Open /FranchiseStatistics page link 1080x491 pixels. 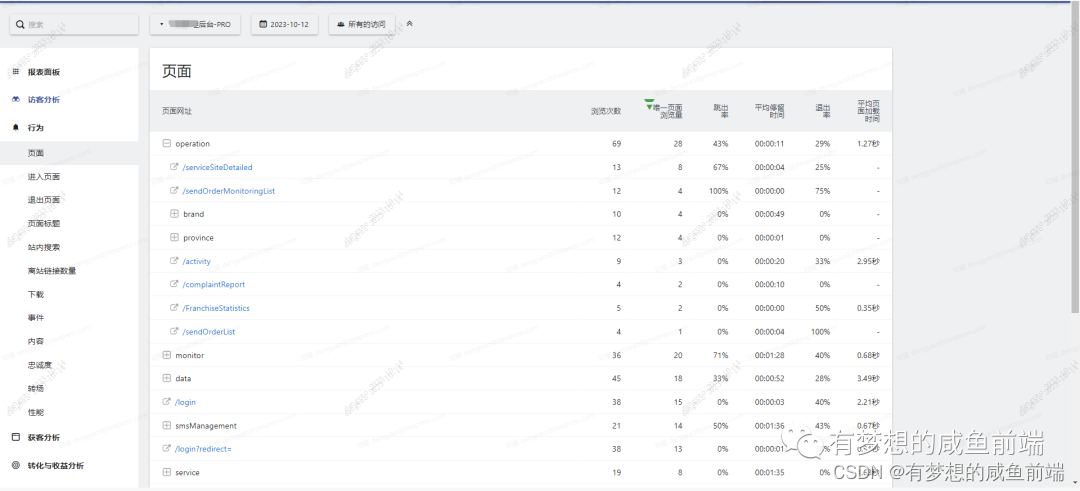[216, 308]
